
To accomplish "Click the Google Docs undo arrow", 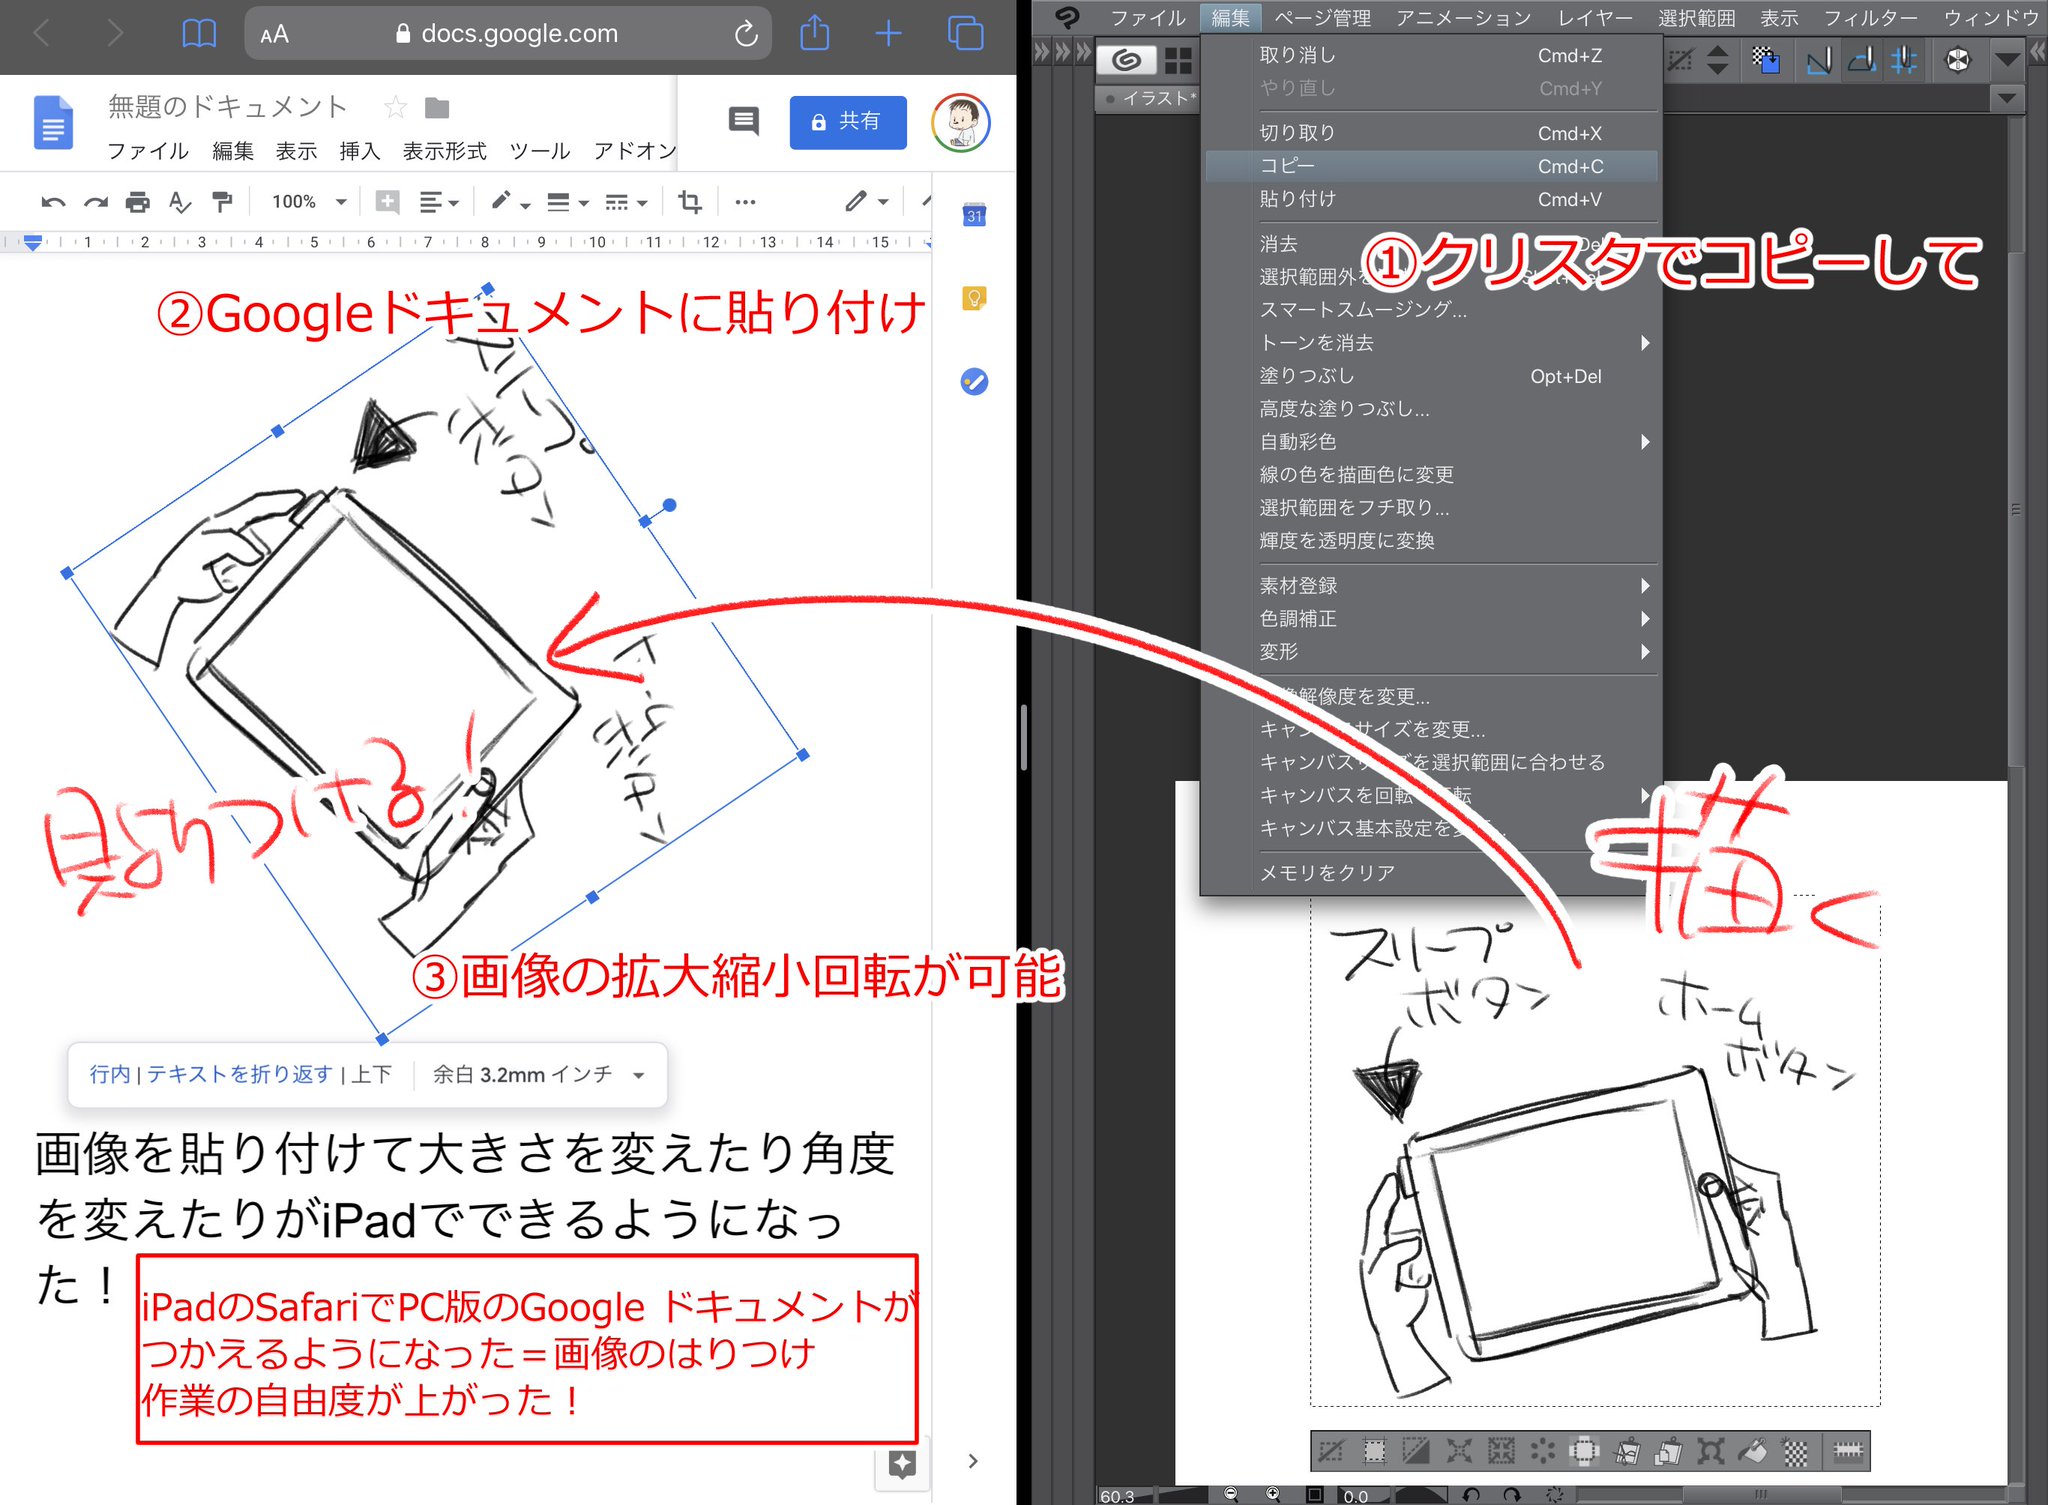I will click(x=53, y=203).
